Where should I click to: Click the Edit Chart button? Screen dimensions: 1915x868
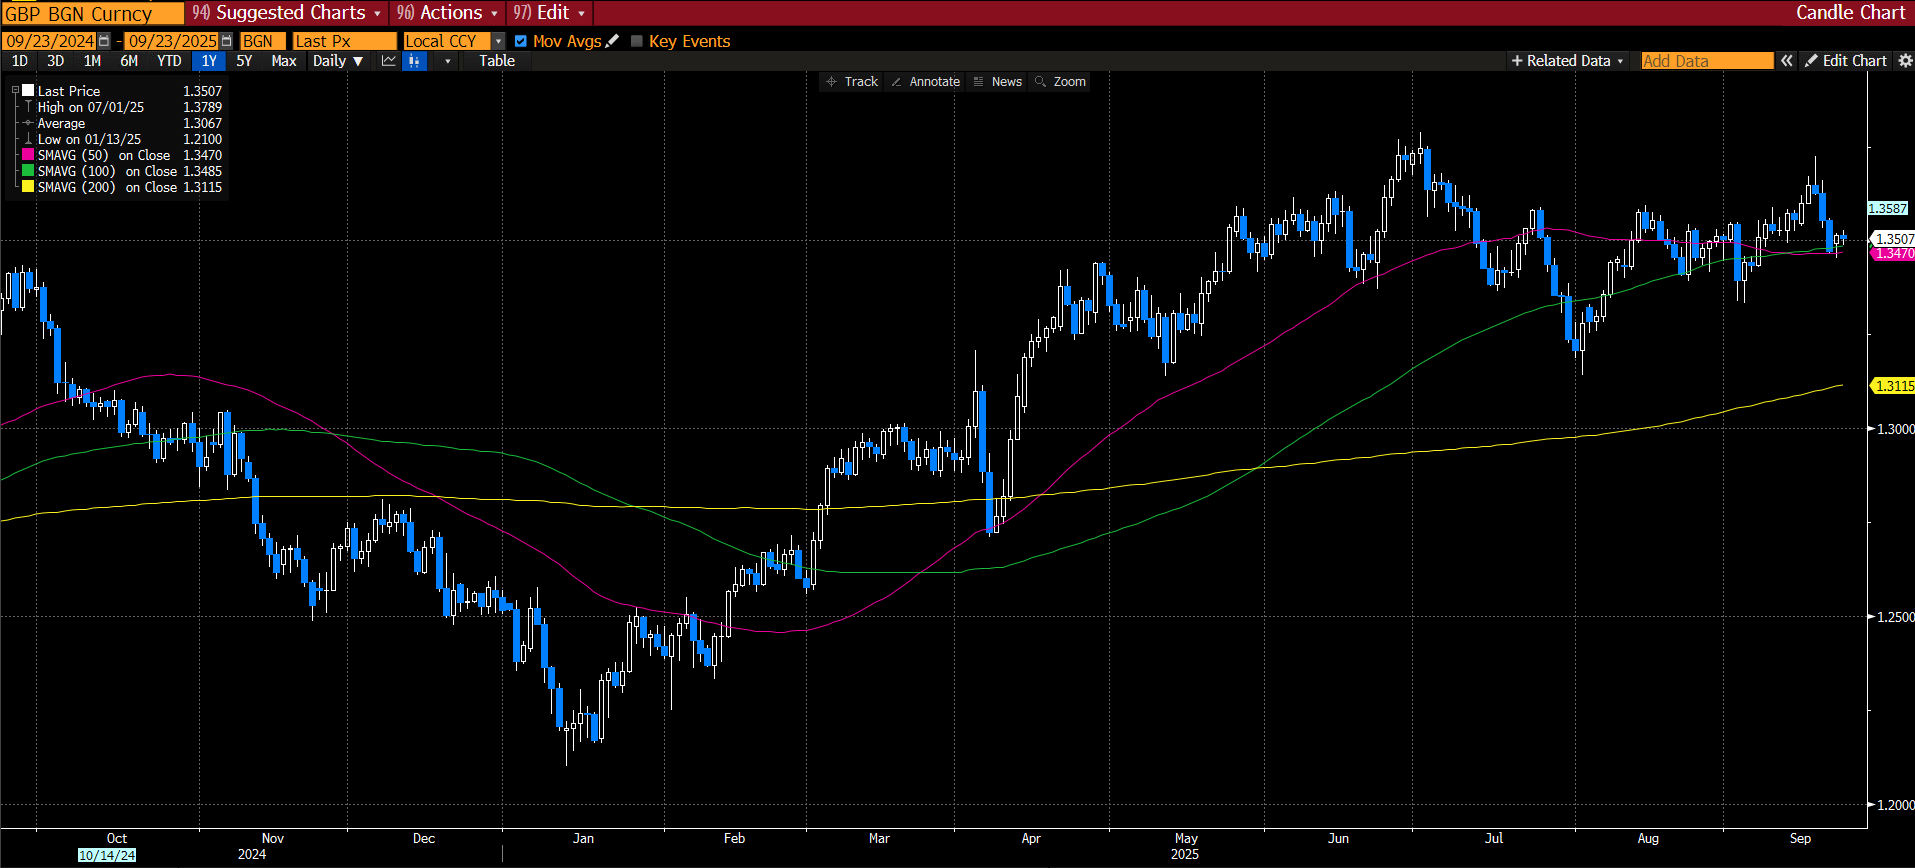pos(1846,61)
